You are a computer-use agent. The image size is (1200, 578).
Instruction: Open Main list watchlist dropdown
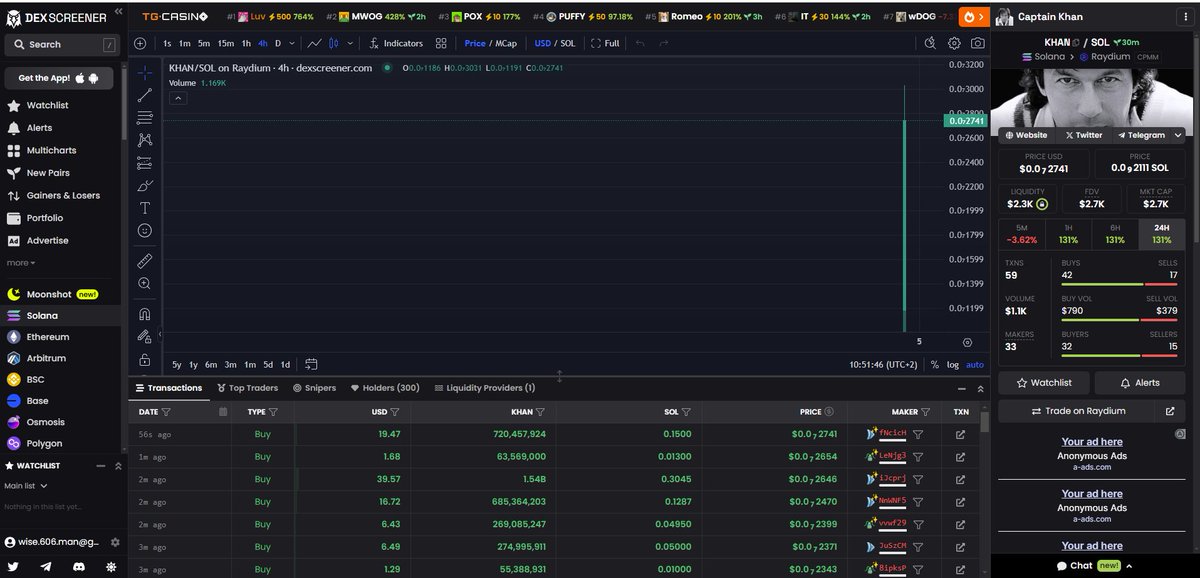pos(27,486)
